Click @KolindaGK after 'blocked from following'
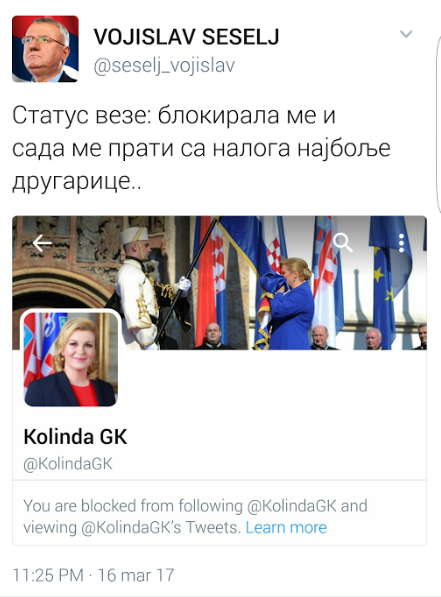The height and width of the screenshot is (597, 441). point(292,506)
